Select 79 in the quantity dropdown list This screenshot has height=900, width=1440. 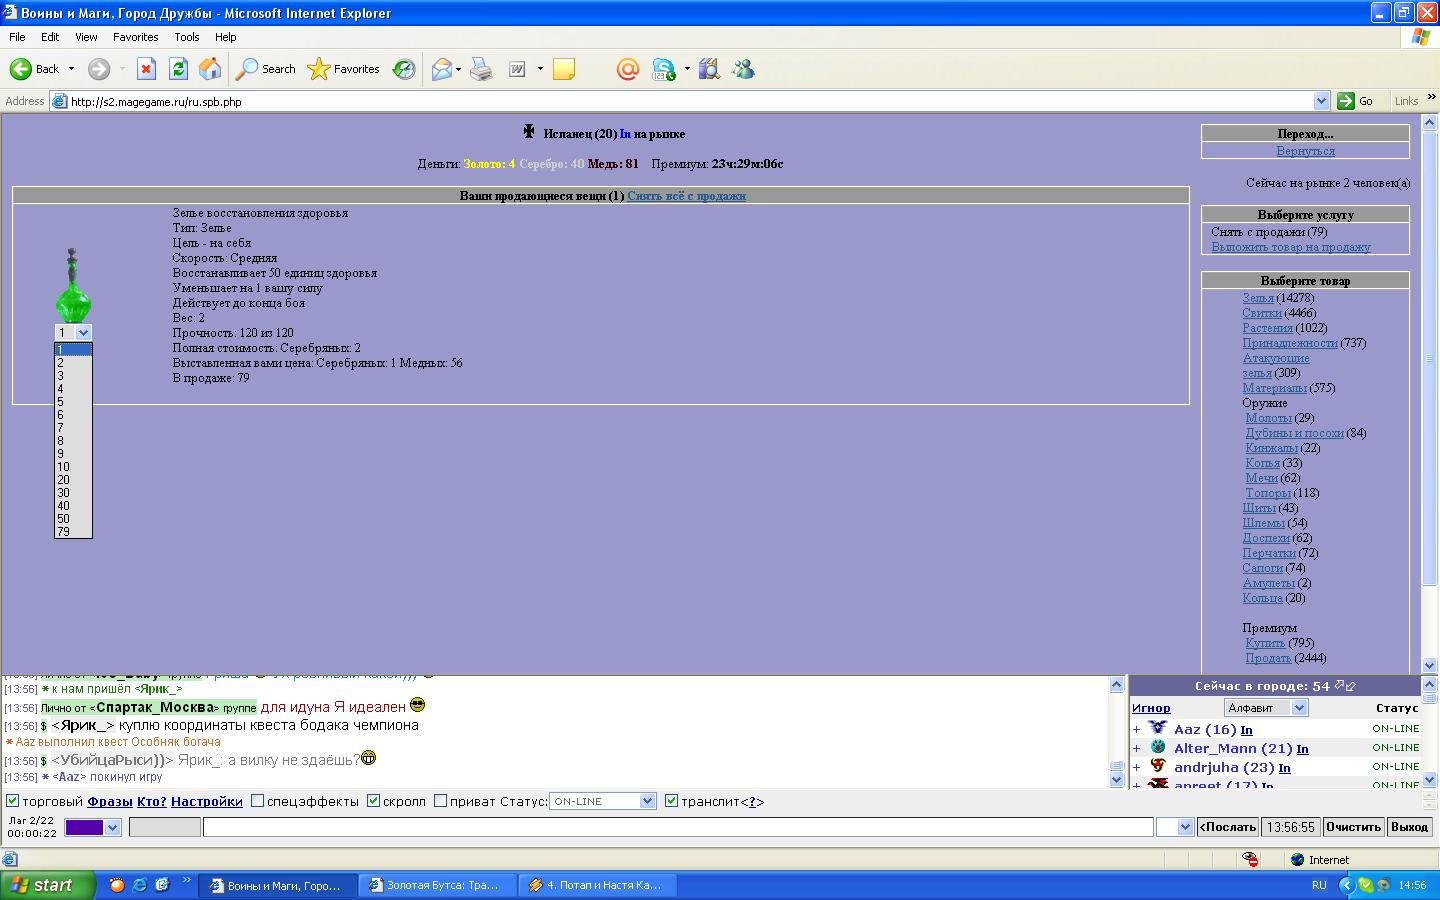click(64, 532)
